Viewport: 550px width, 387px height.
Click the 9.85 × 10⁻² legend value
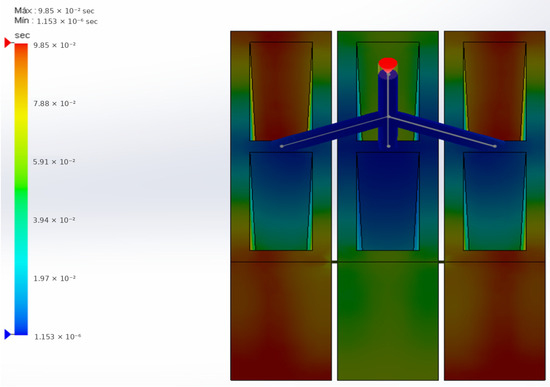coord(54,45)
